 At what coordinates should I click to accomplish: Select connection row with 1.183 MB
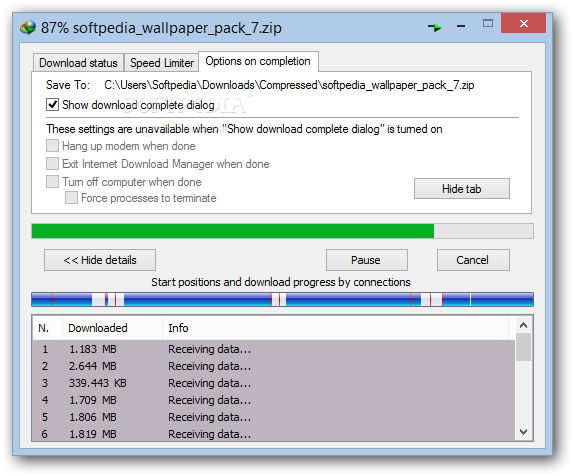274,349
